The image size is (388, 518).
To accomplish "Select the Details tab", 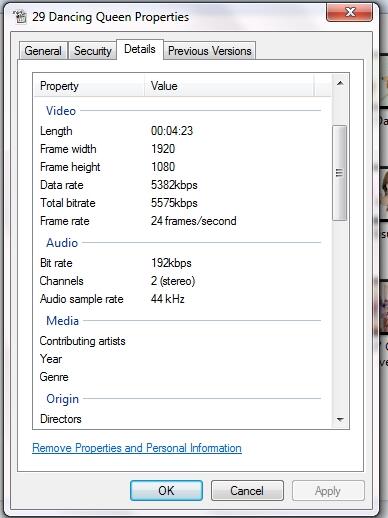I will [140, 49].
